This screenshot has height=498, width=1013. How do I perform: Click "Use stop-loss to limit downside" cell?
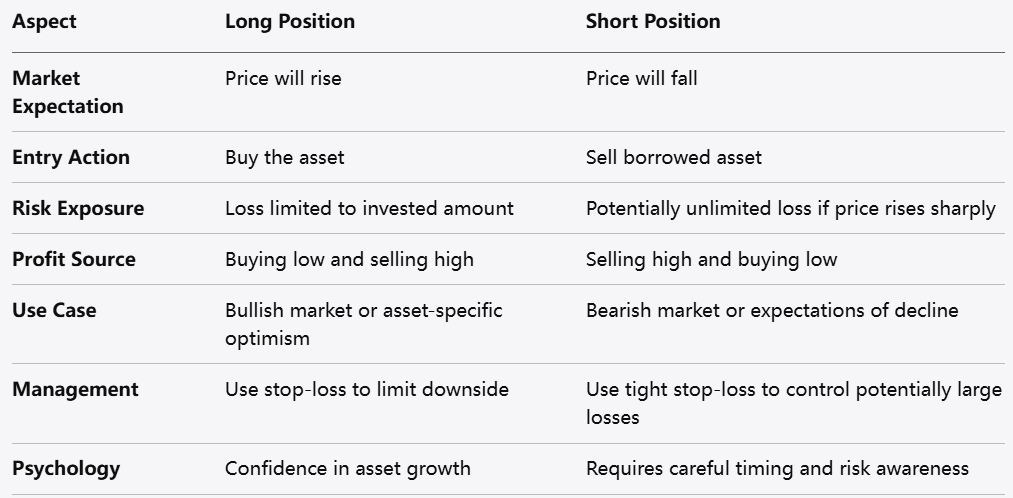(366, 389)
